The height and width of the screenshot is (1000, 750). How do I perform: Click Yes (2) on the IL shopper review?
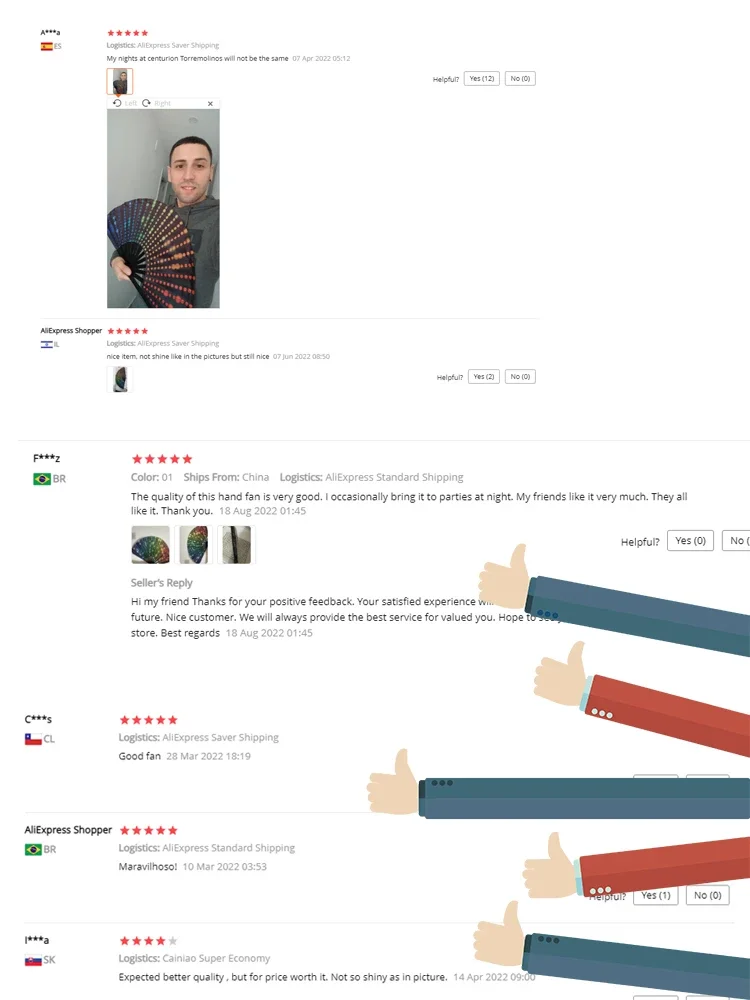pyautogui.click(x=483, y=376)
